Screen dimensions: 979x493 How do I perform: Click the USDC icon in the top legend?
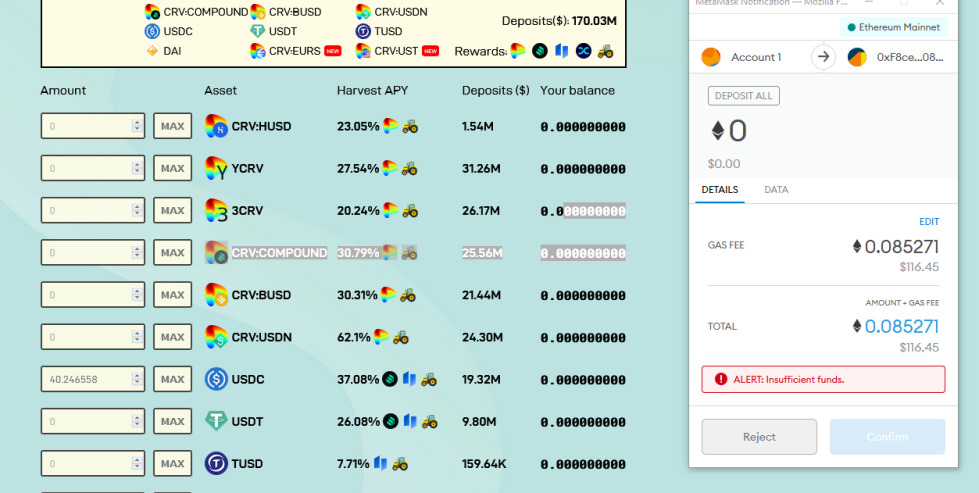(x=153, y=31)
